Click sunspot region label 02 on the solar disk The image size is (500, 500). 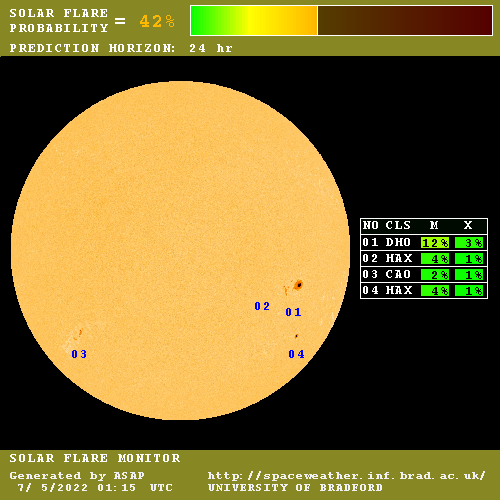click(x=262, y=306)
